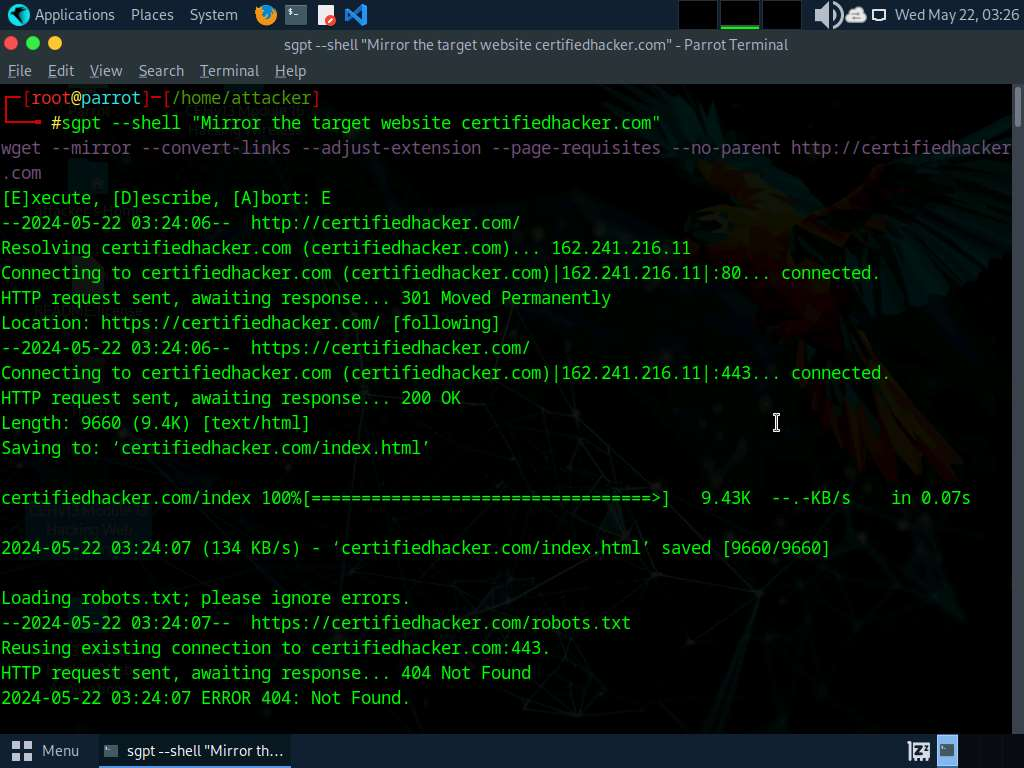Image resolution: width=1024 pixels, height=768 pixels.
Task: Click the Terminal menu item
Action: pyautogui.click(x=229, y=71)
